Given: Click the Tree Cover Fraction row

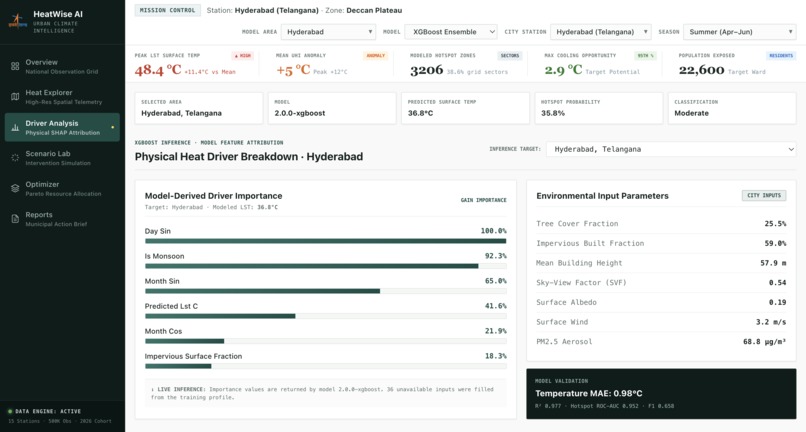Looking at the screenshot, I should click(x=661, y=224).
